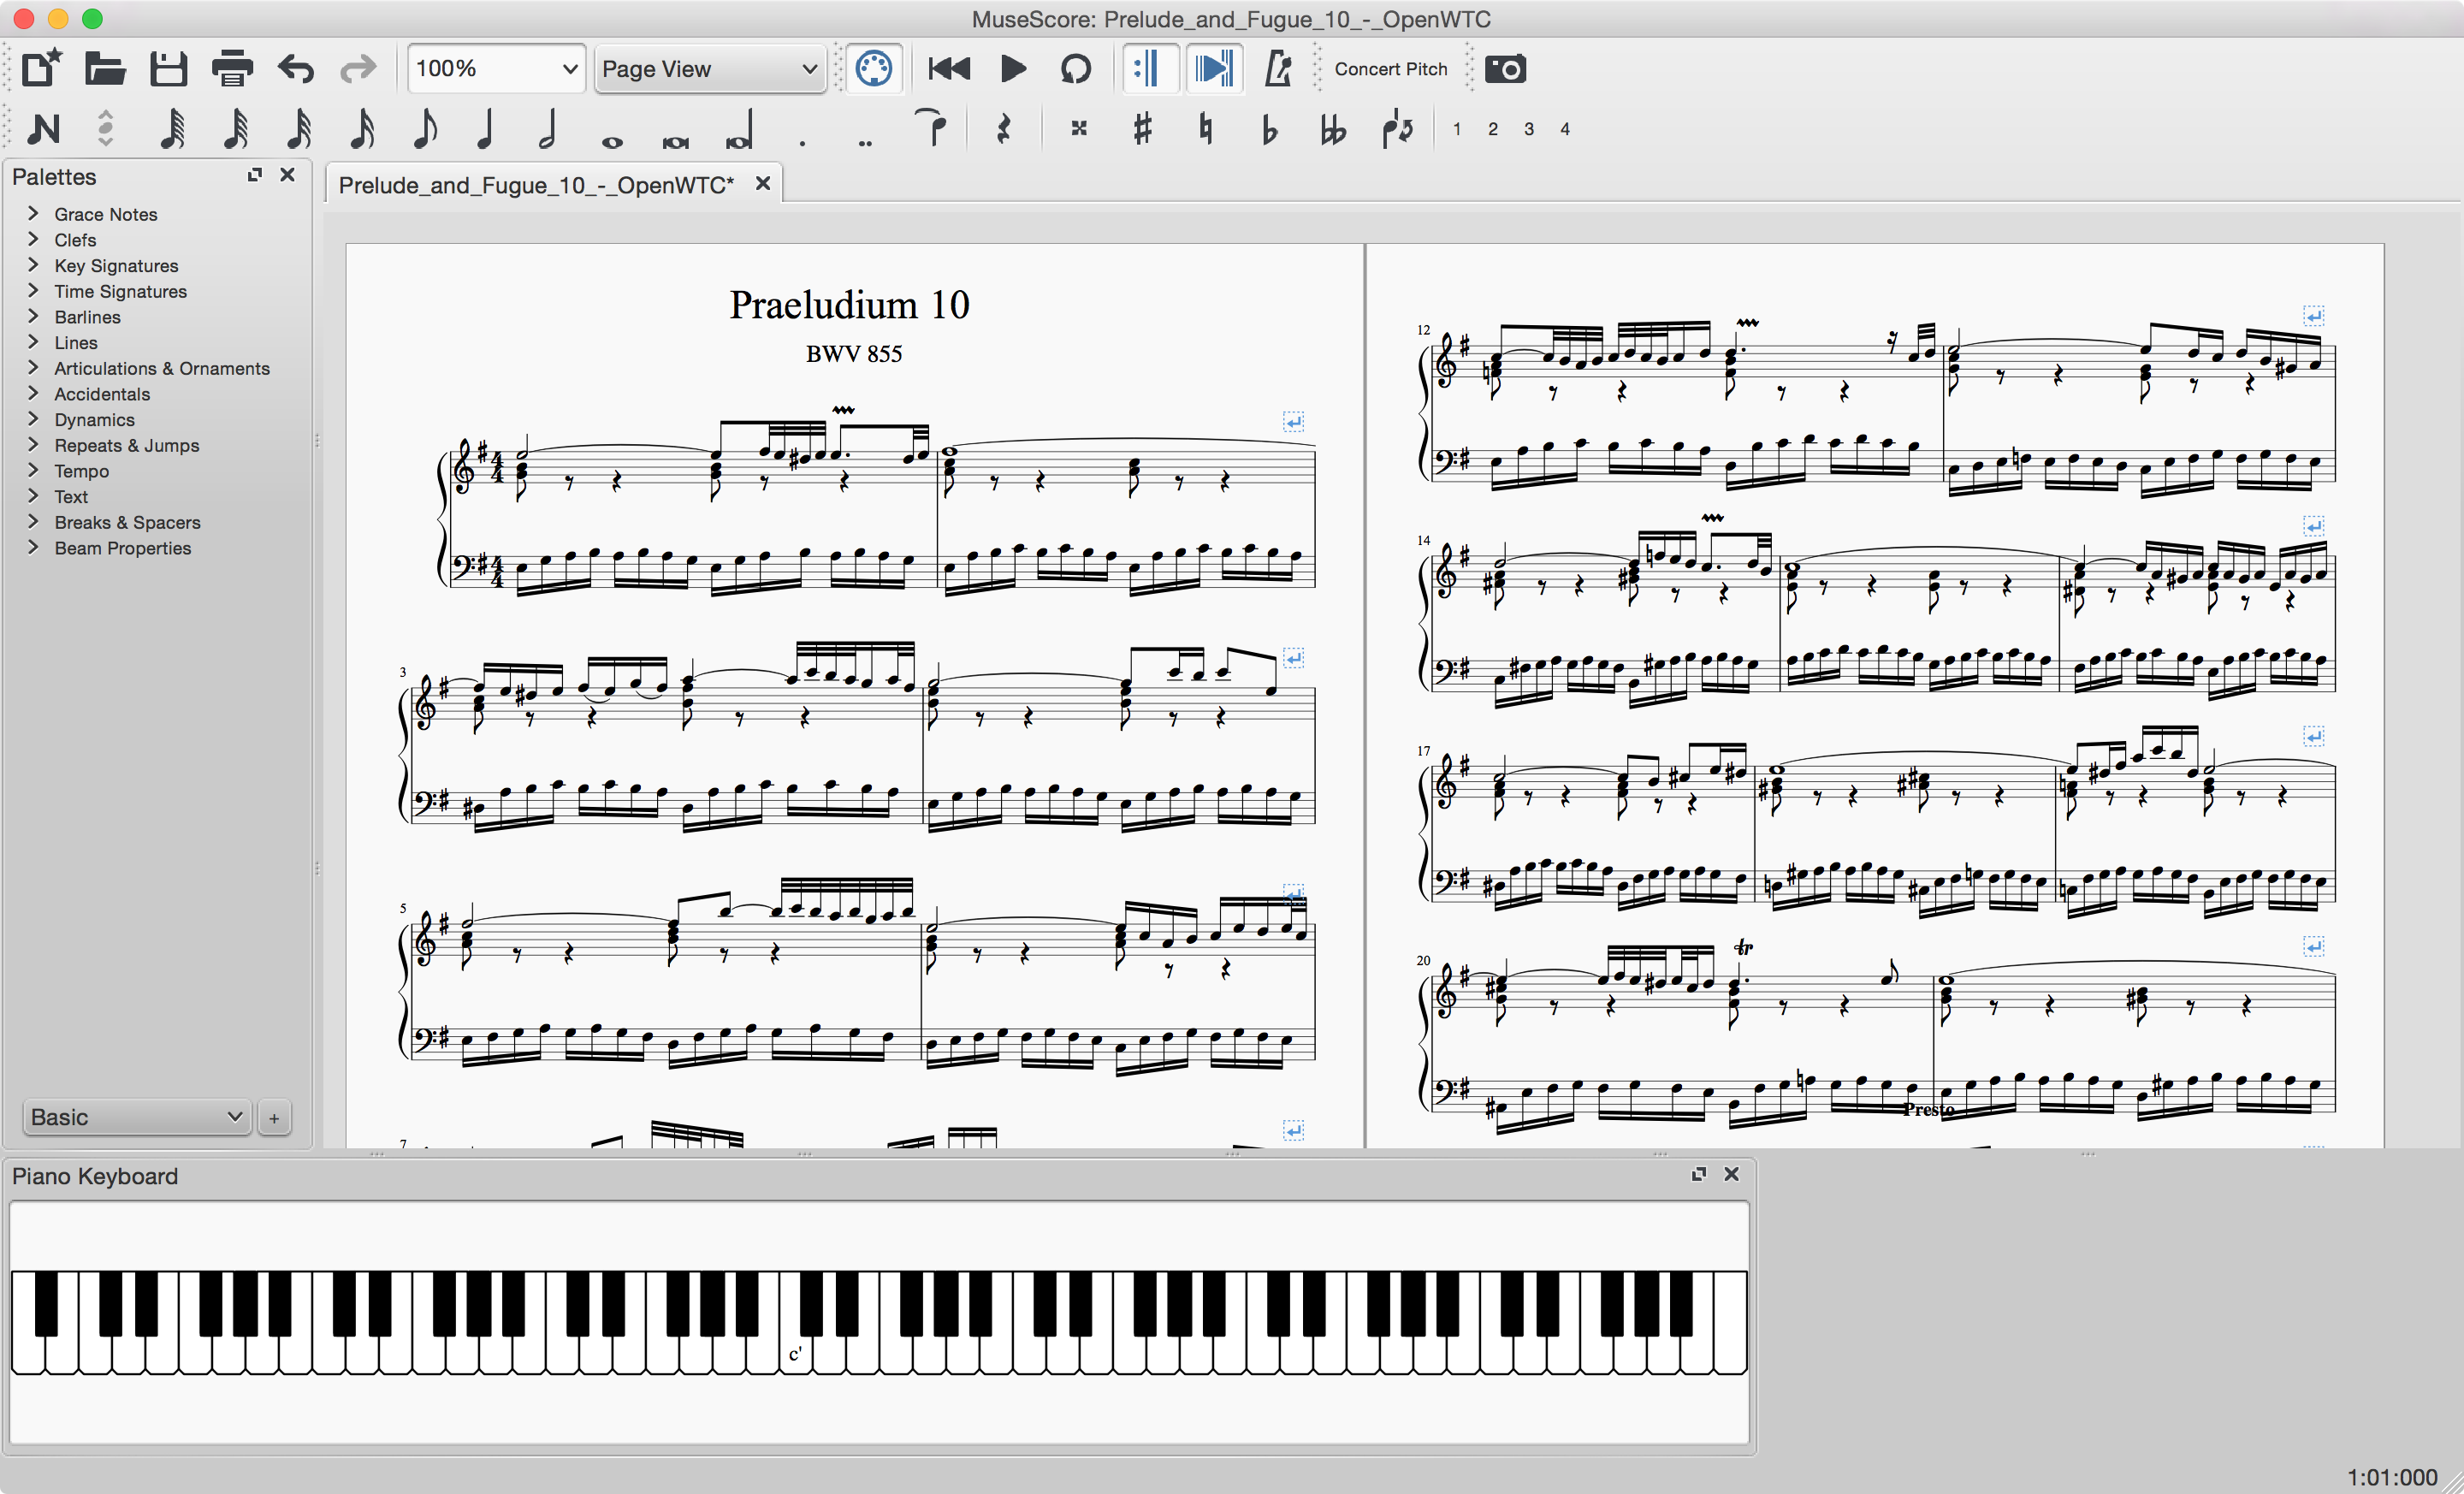Viewport: 2464px width, 1494px height.
Task: Toggle the metronome icon
Action: [1278, 69]
